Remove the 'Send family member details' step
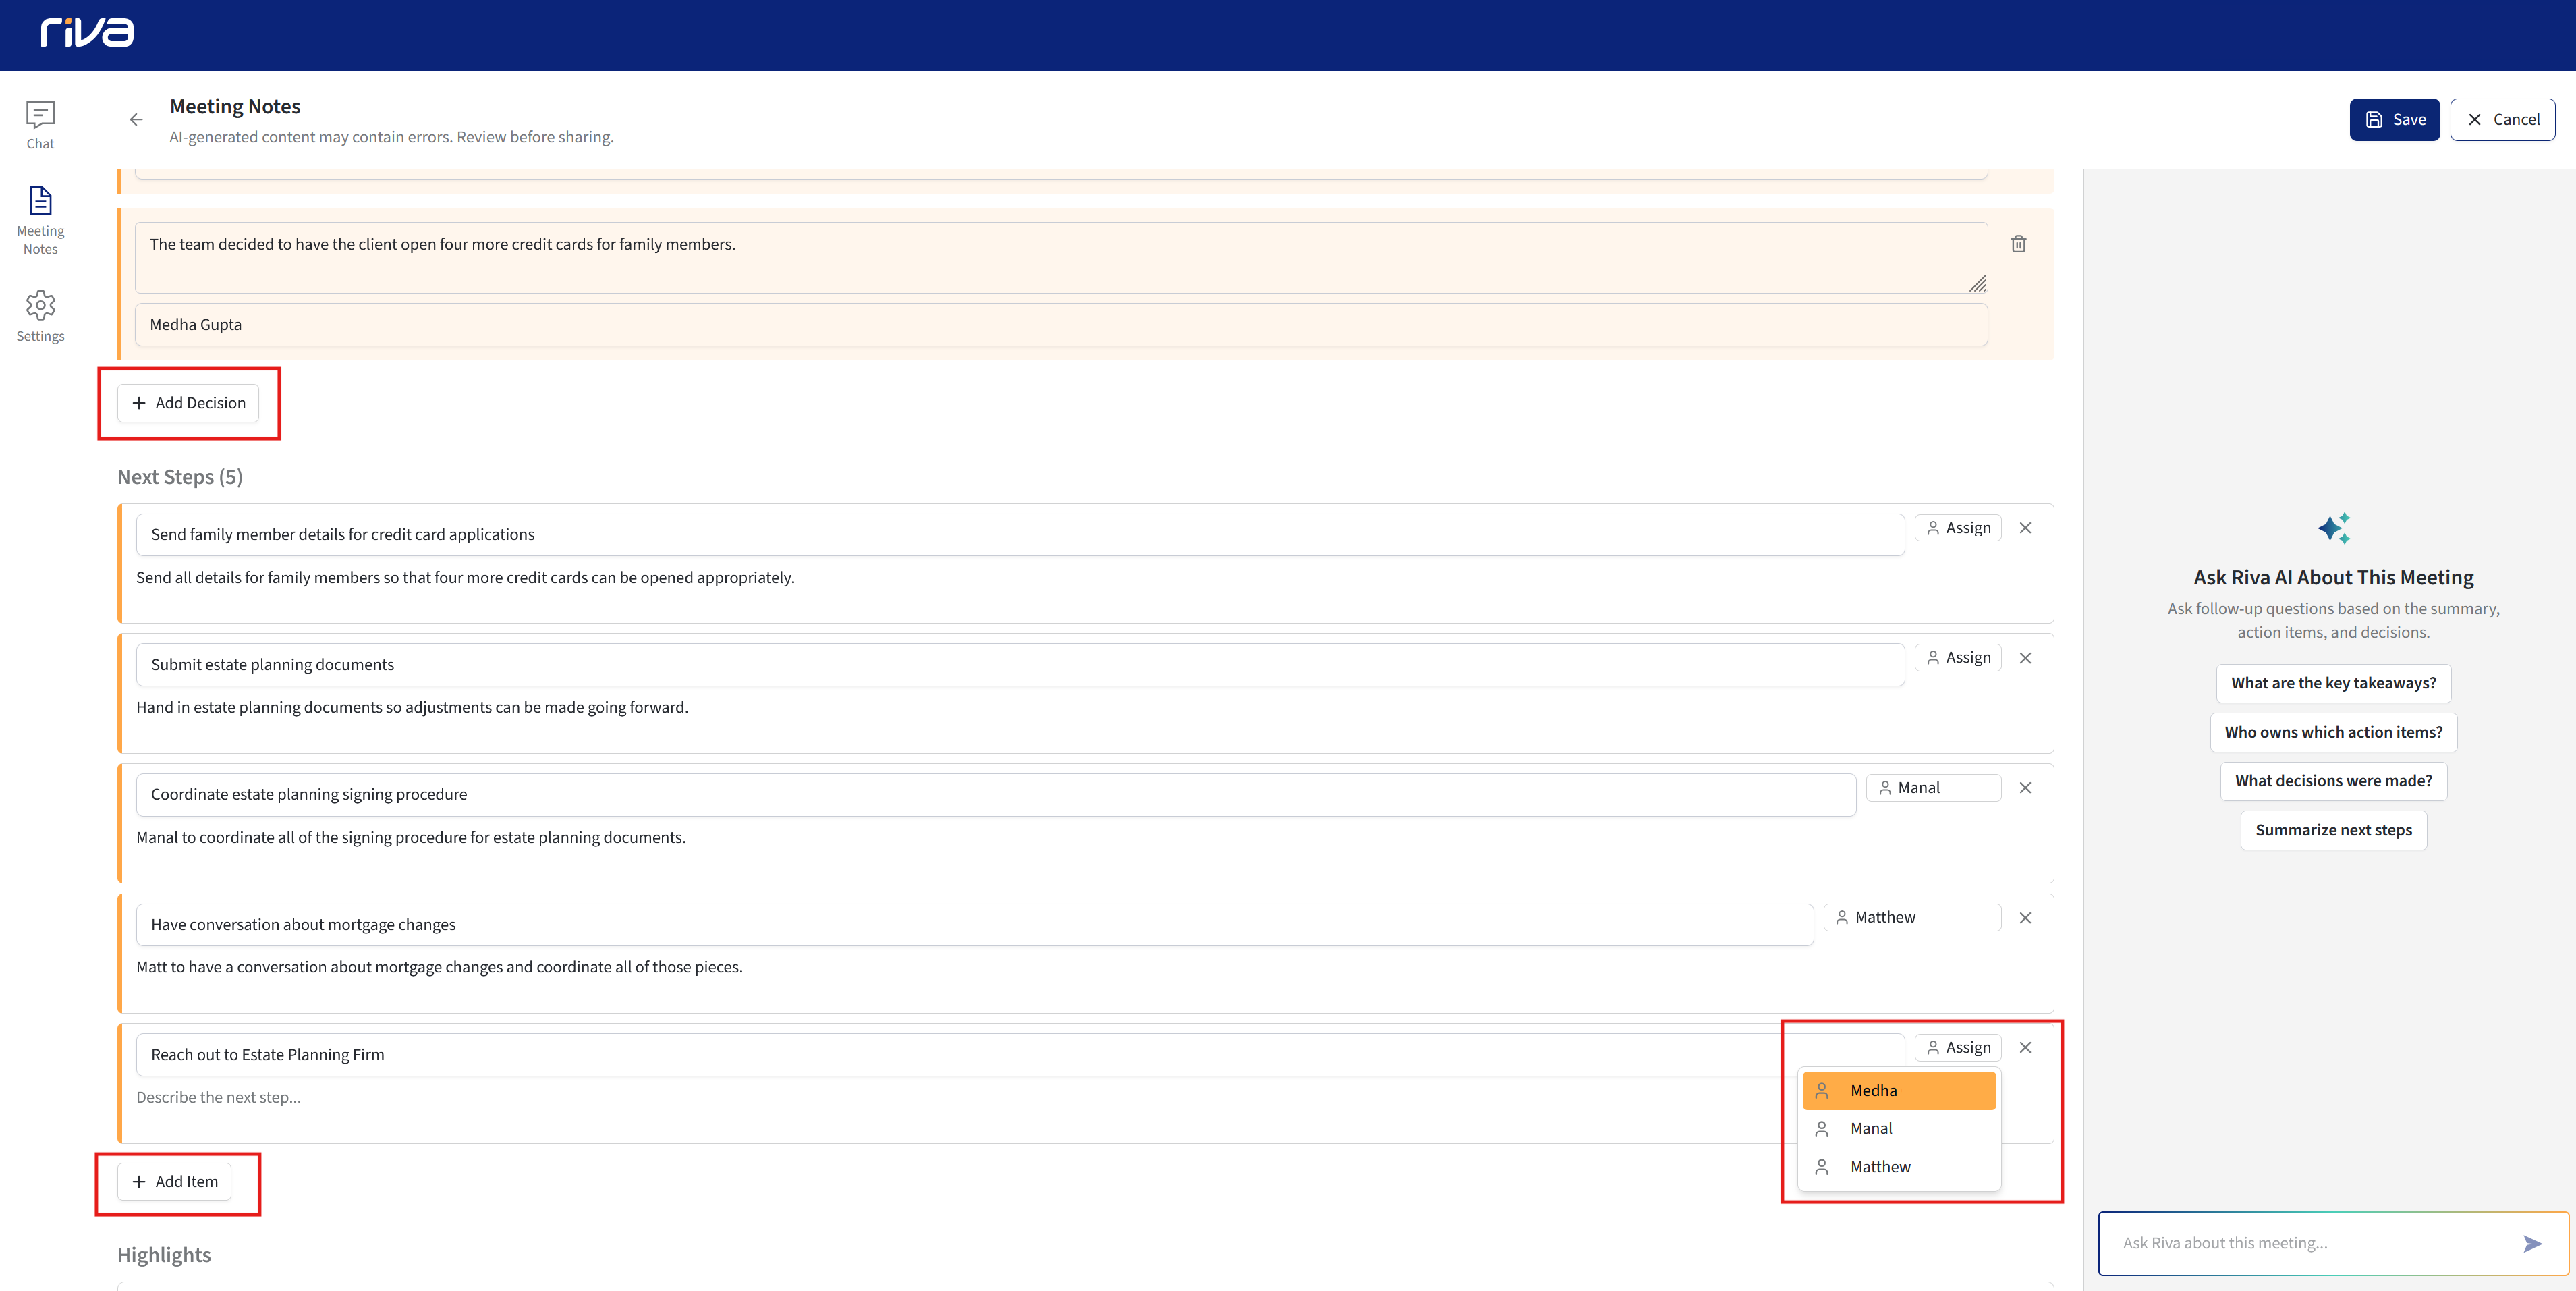This screenshot has height=1291, width=2576. coord(2025,528)
